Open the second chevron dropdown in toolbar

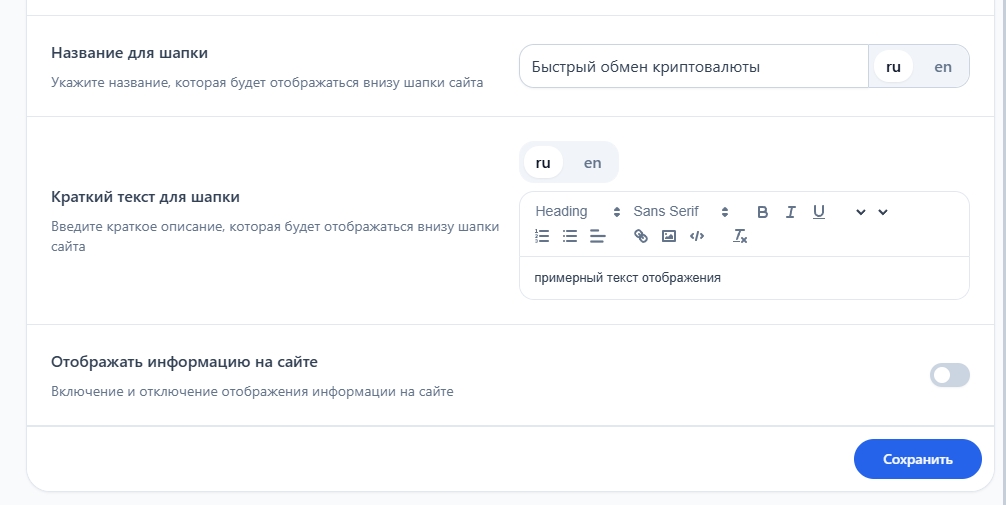[x=882, y=212]
